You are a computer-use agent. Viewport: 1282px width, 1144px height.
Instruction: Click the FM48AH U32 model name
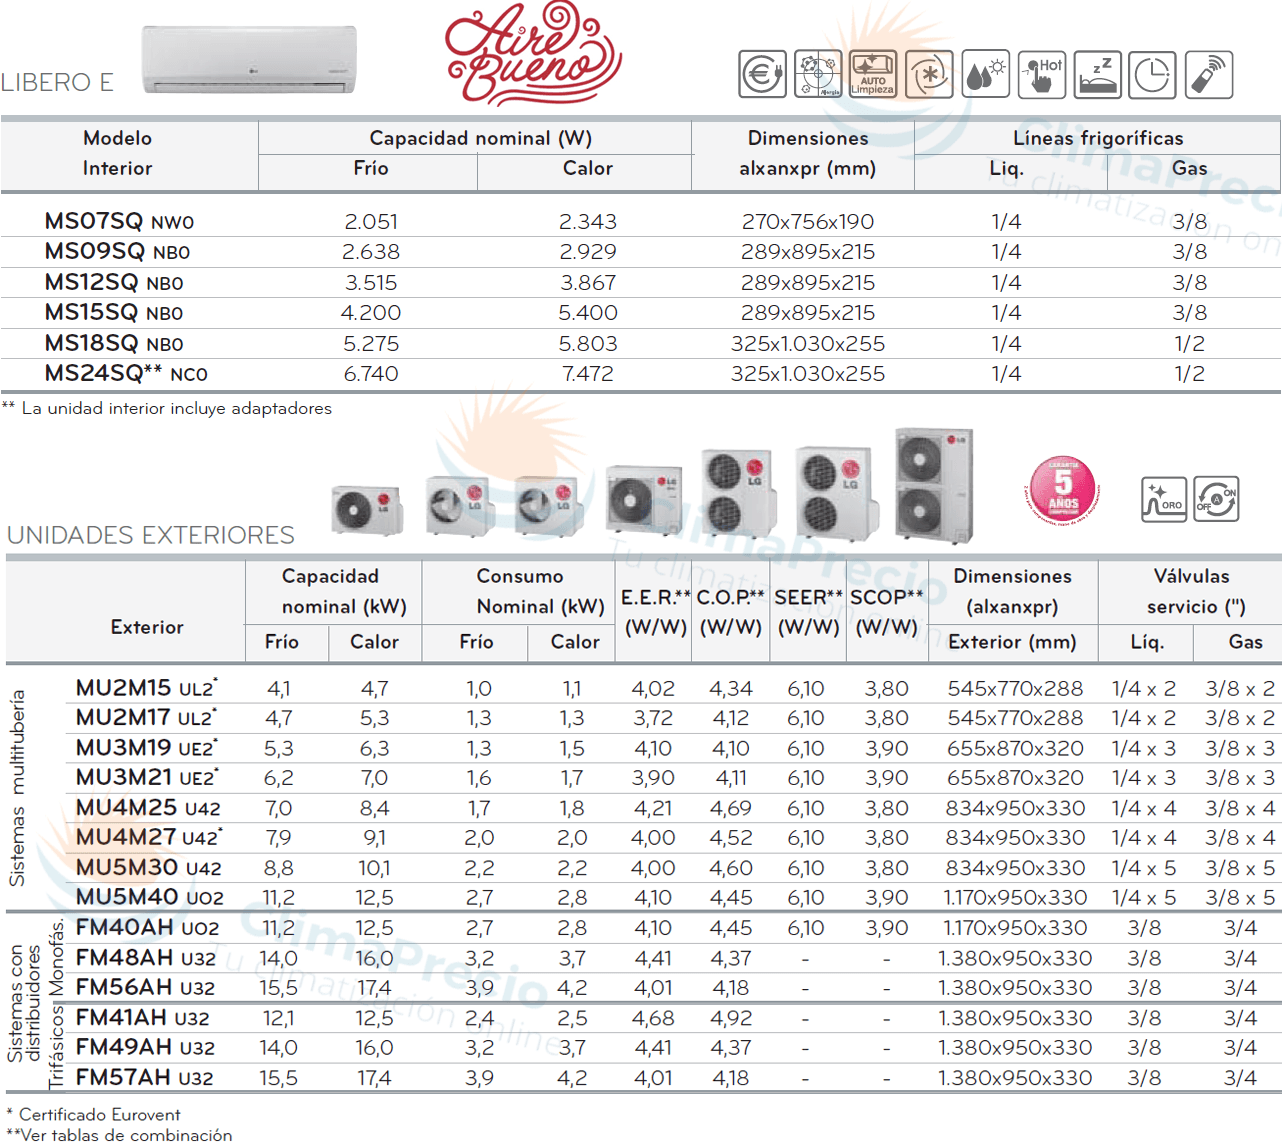(x=145, y=958)
